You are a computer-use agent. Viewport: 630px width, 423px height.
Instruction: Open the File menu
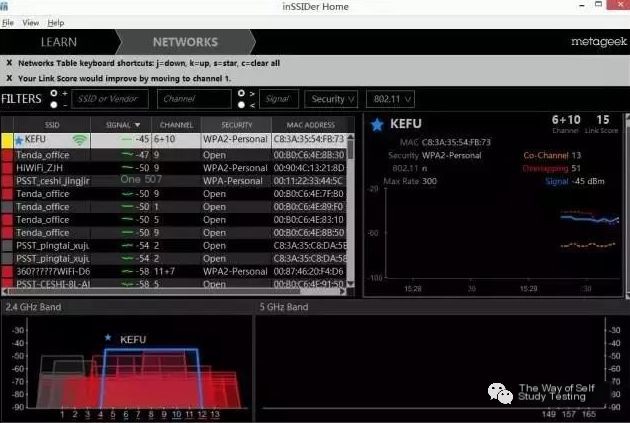pos(8,23)
